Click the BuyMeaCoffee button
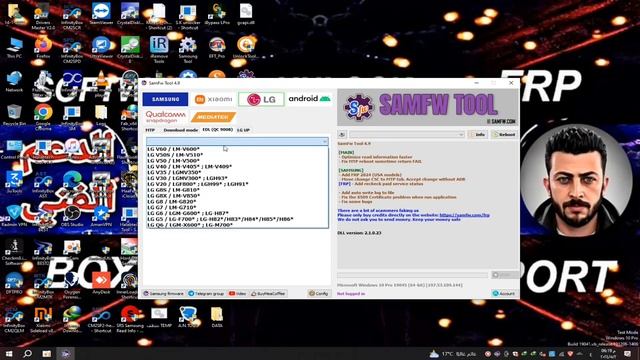The width and height of the screenshot is (640, 360). click(268, 293)
